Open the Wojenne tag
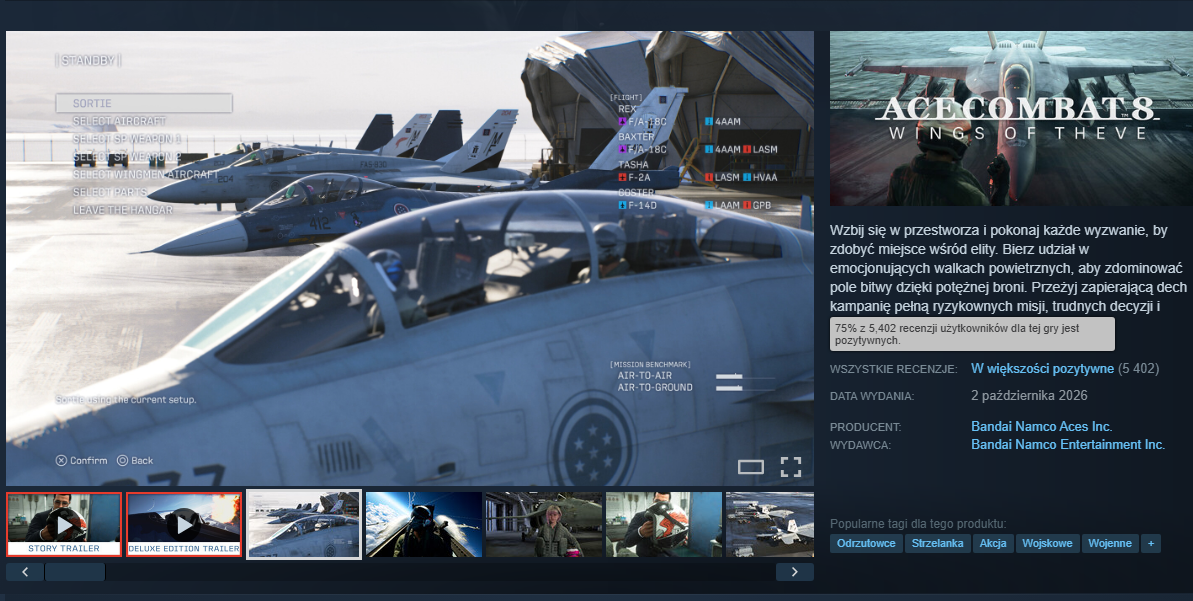The width and height of the screenshot is (1193, 601). tap(1110, 543)
